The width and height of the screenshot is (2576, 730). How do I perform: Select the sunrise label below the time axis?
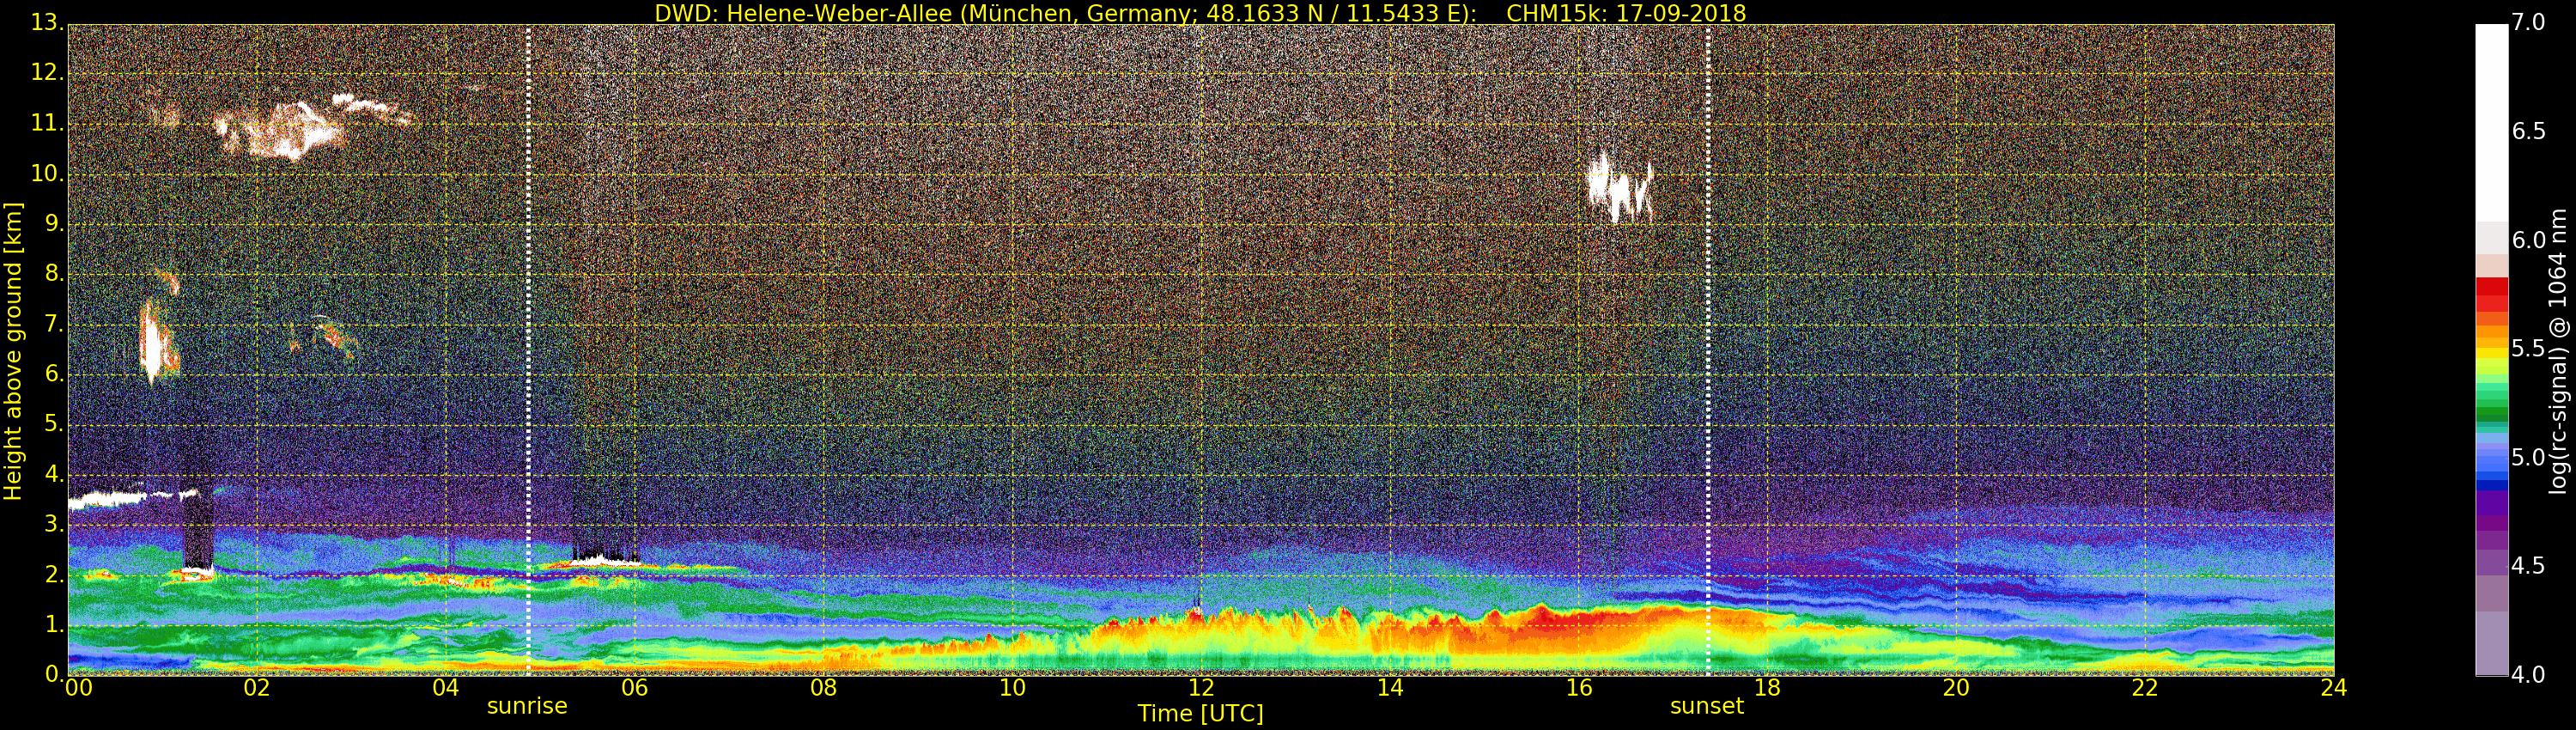coord(527,707)
